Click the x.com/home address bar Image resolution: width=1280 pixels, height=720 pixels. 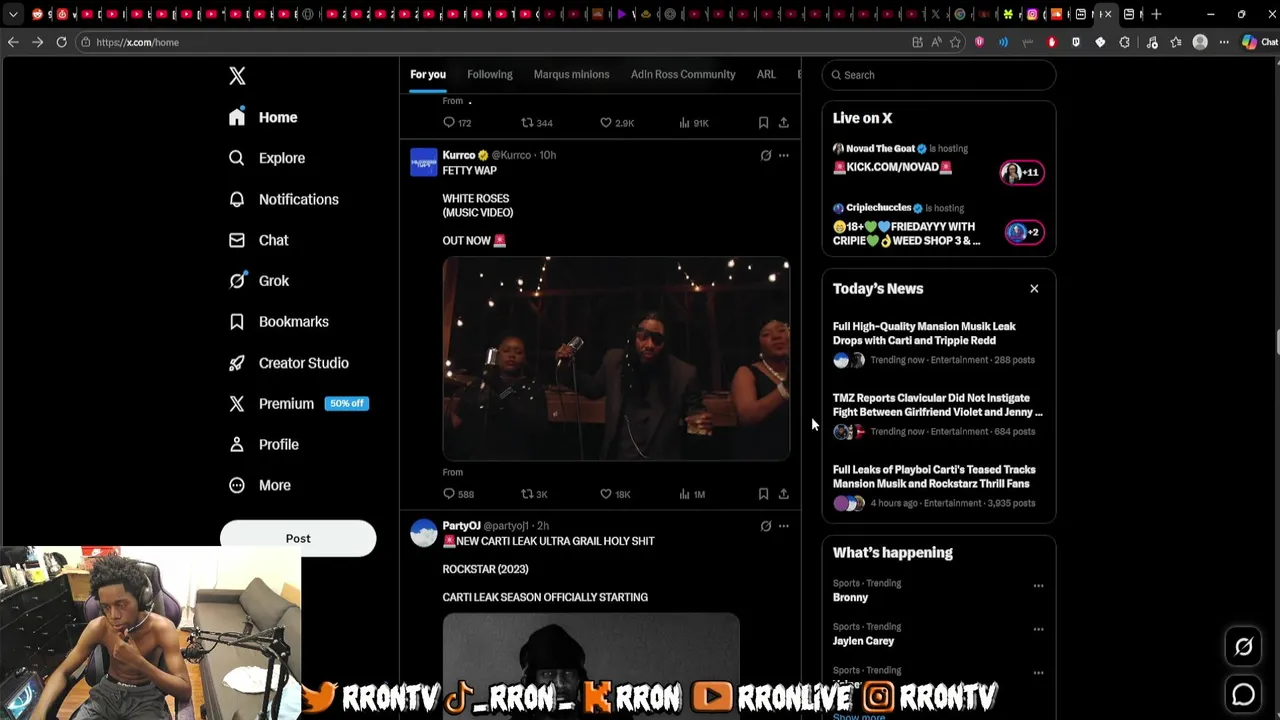[x=490, y=42]
